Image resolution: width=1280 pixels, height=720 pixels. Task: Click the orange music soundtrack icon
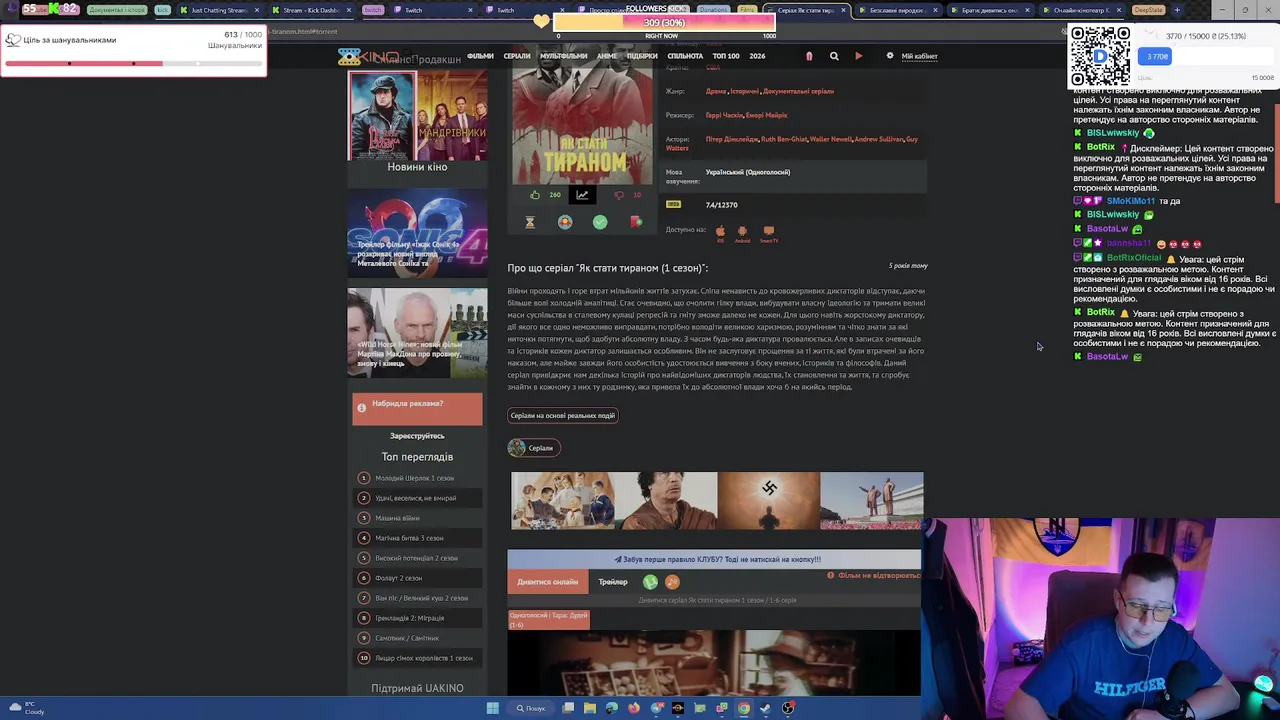point(672,582)
